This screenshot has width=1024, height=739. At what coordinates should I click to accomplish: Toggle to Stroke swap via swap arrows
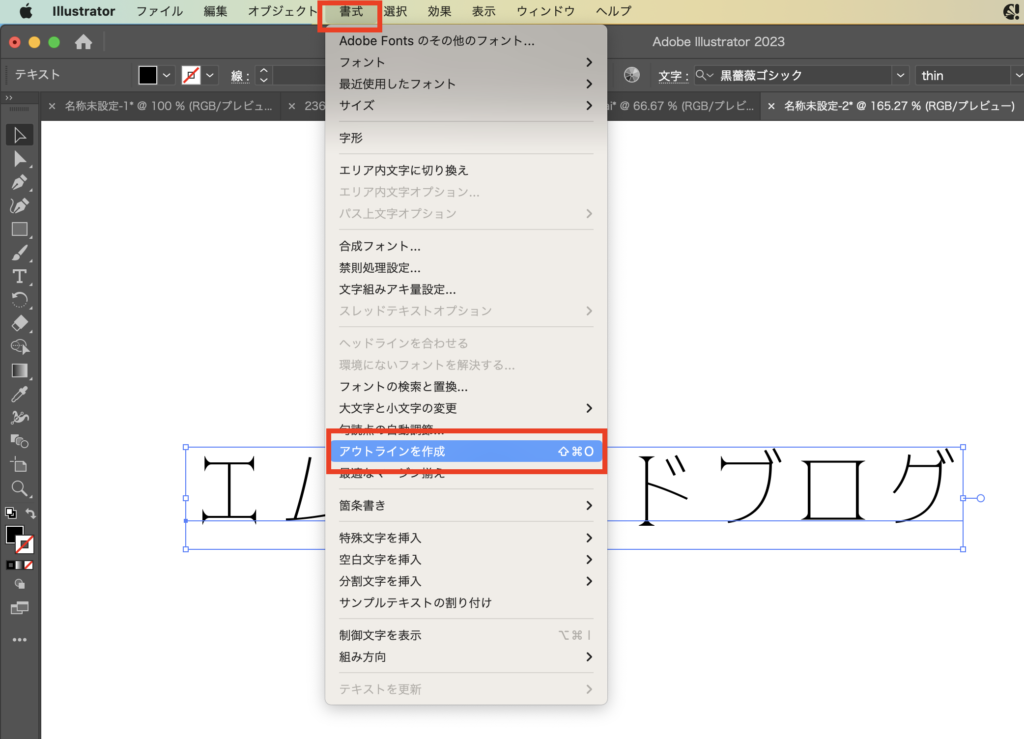pyautogui.click(x=30, y=514)
